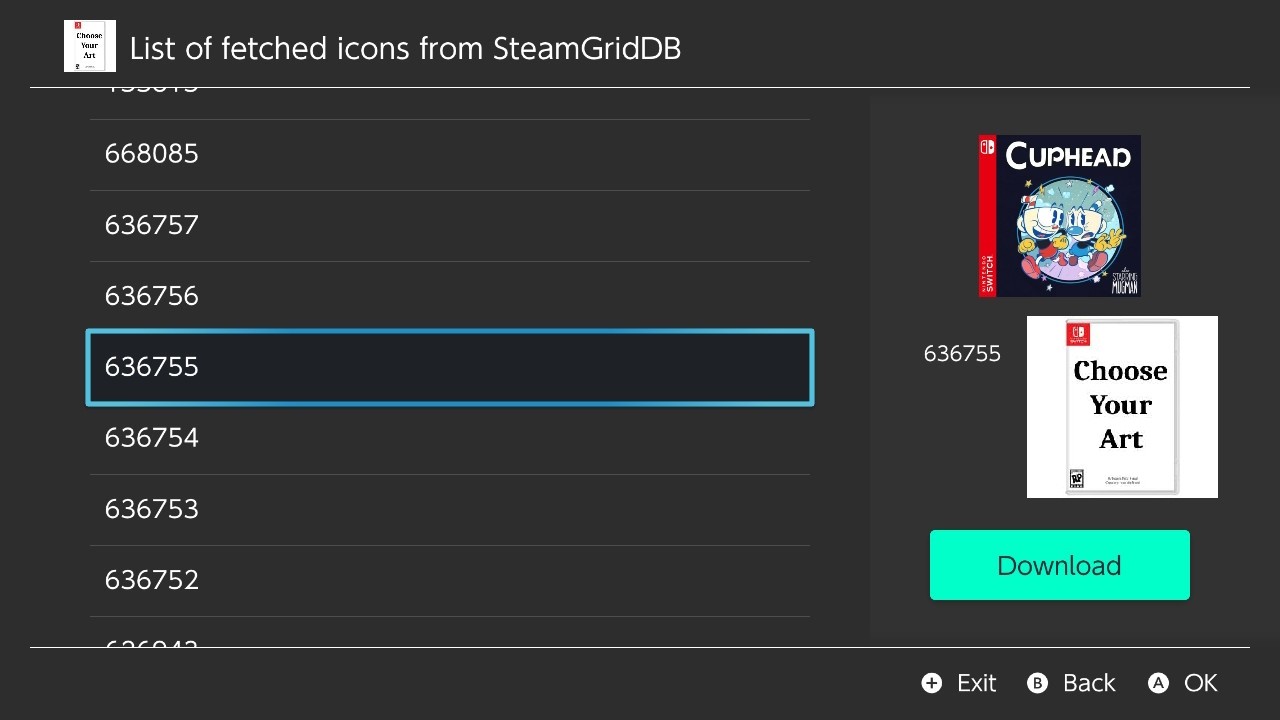
Task: Click the Exit label in footer
Action: pyautogui.click(x=976, y=683)
